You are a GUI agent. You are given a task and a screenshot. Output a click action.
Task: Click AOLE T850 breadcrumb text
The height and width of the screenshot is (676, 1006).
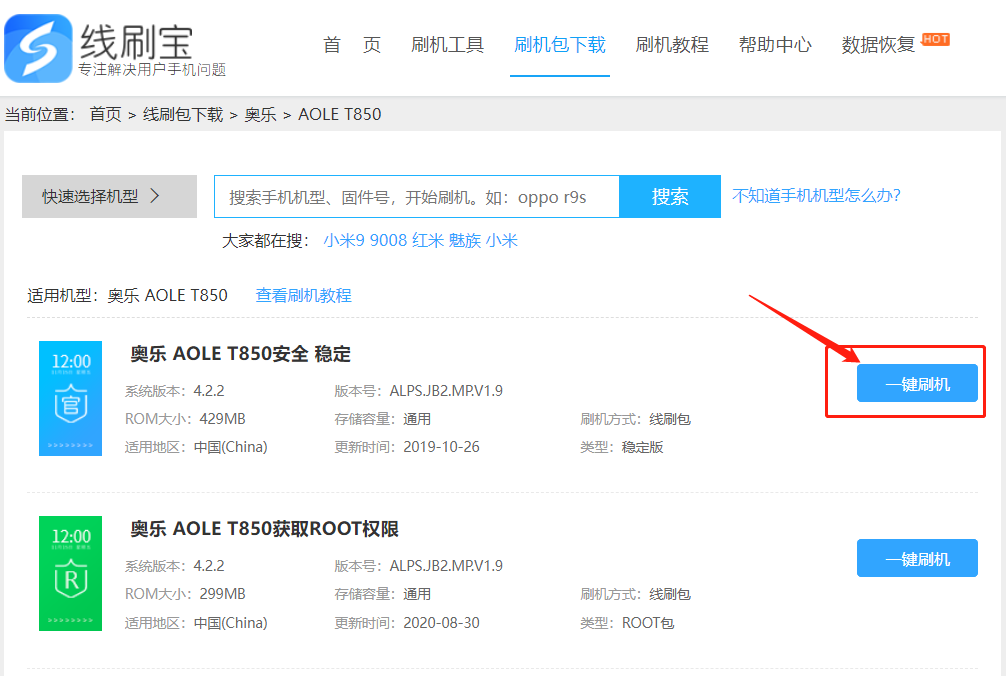tap(339, 115)
